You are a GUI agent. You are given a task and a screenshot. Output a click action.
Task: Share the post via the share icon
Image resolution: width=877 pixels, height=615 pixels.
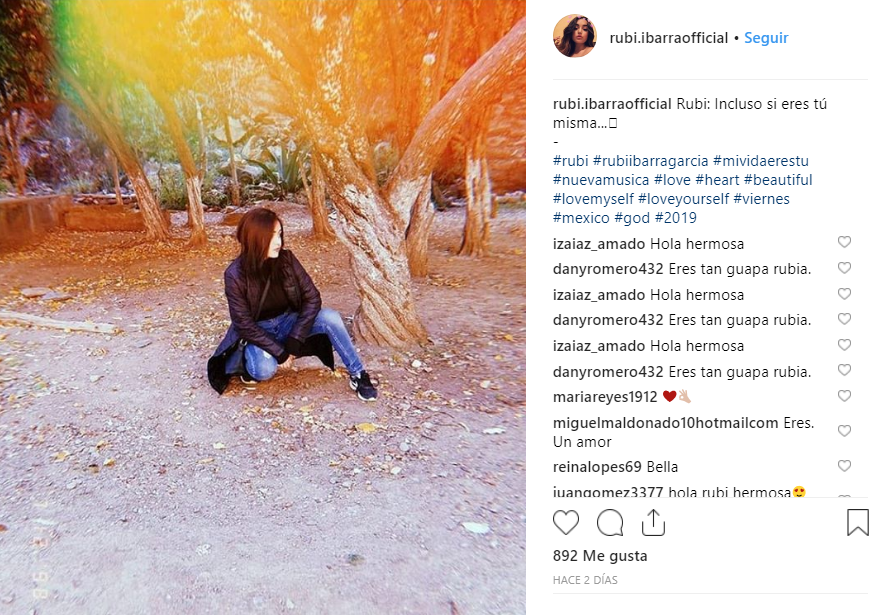click(x=653, y=523)
